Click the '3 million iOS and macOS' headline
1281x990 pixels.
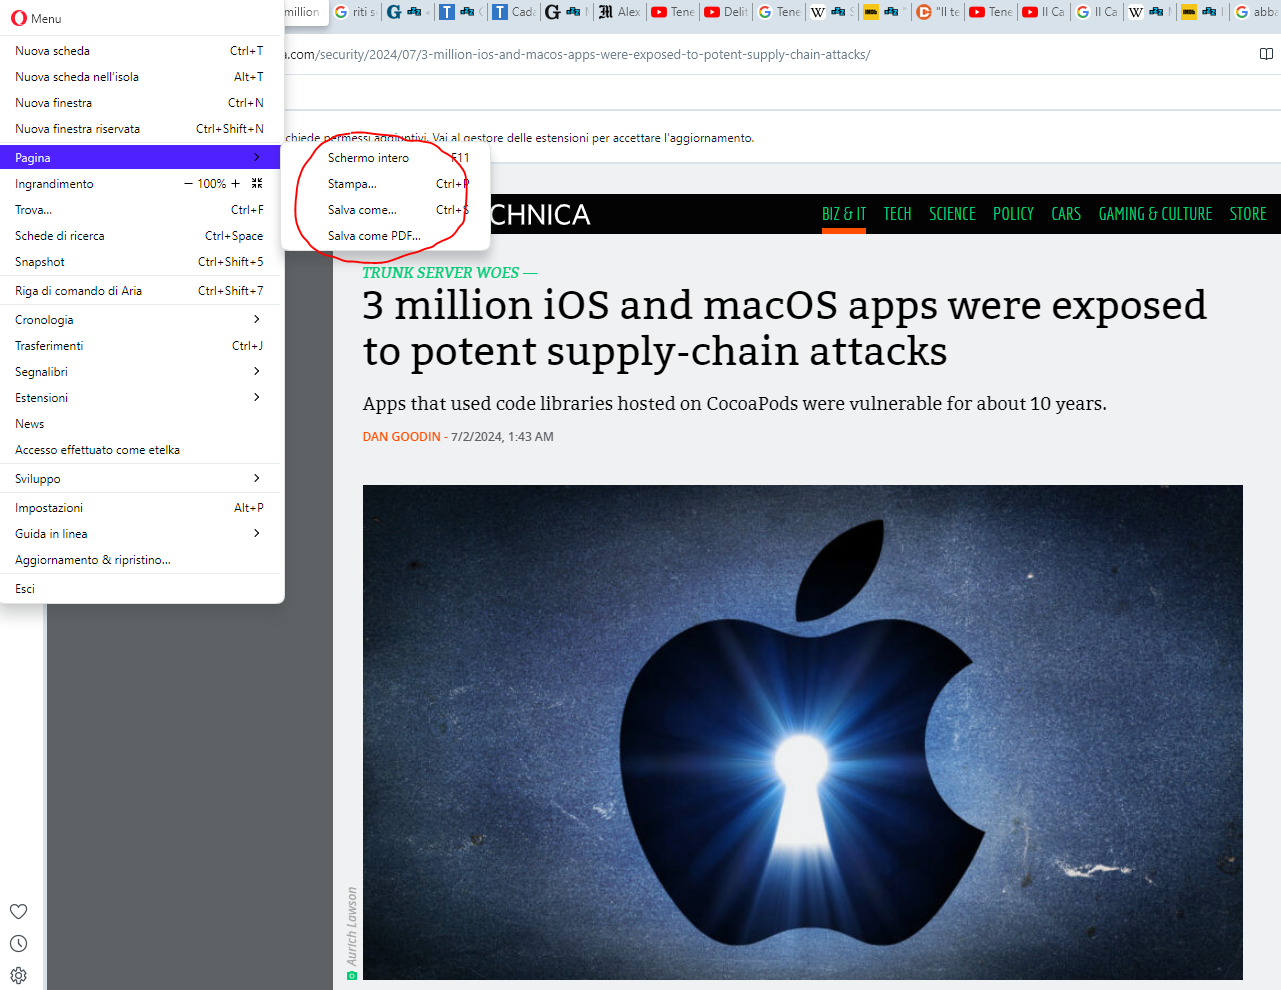785,328
